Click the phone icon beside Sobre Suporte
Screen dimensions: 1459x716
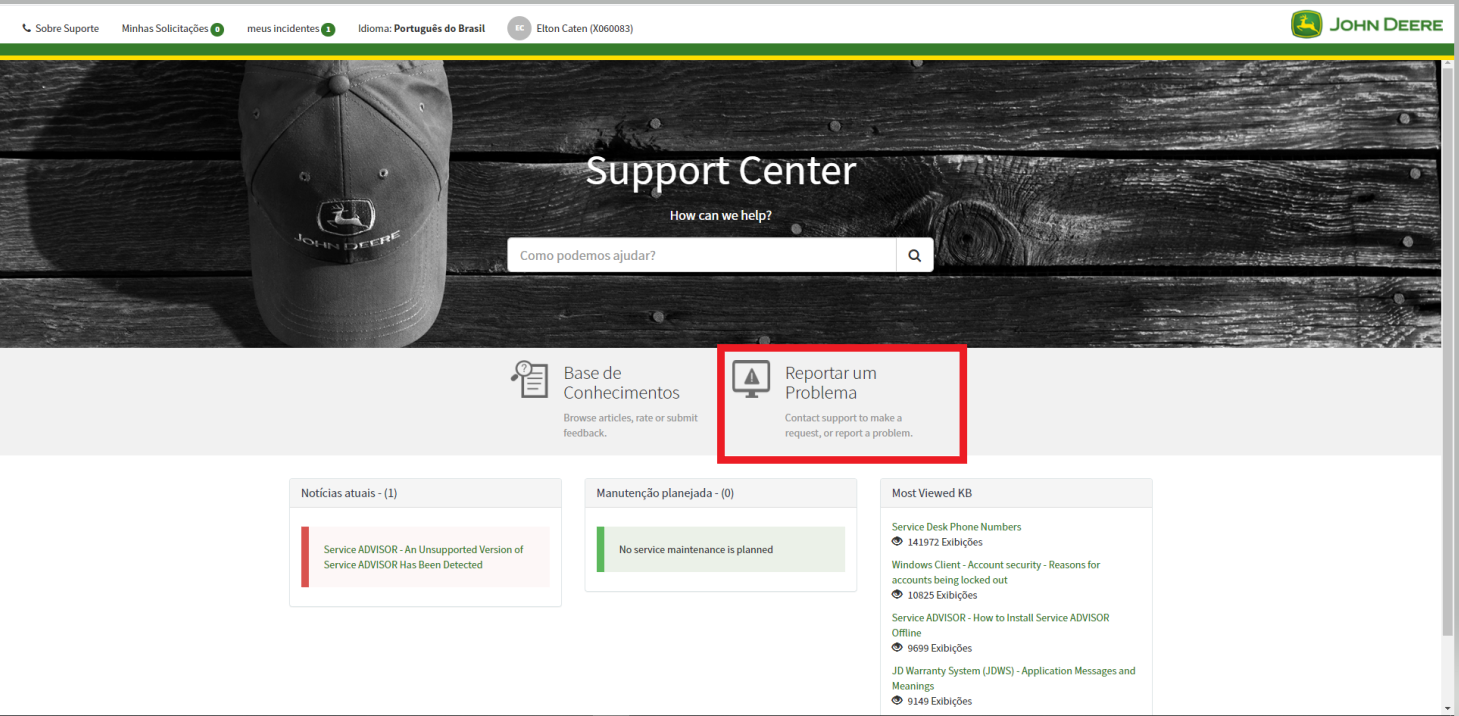[27, 29]
